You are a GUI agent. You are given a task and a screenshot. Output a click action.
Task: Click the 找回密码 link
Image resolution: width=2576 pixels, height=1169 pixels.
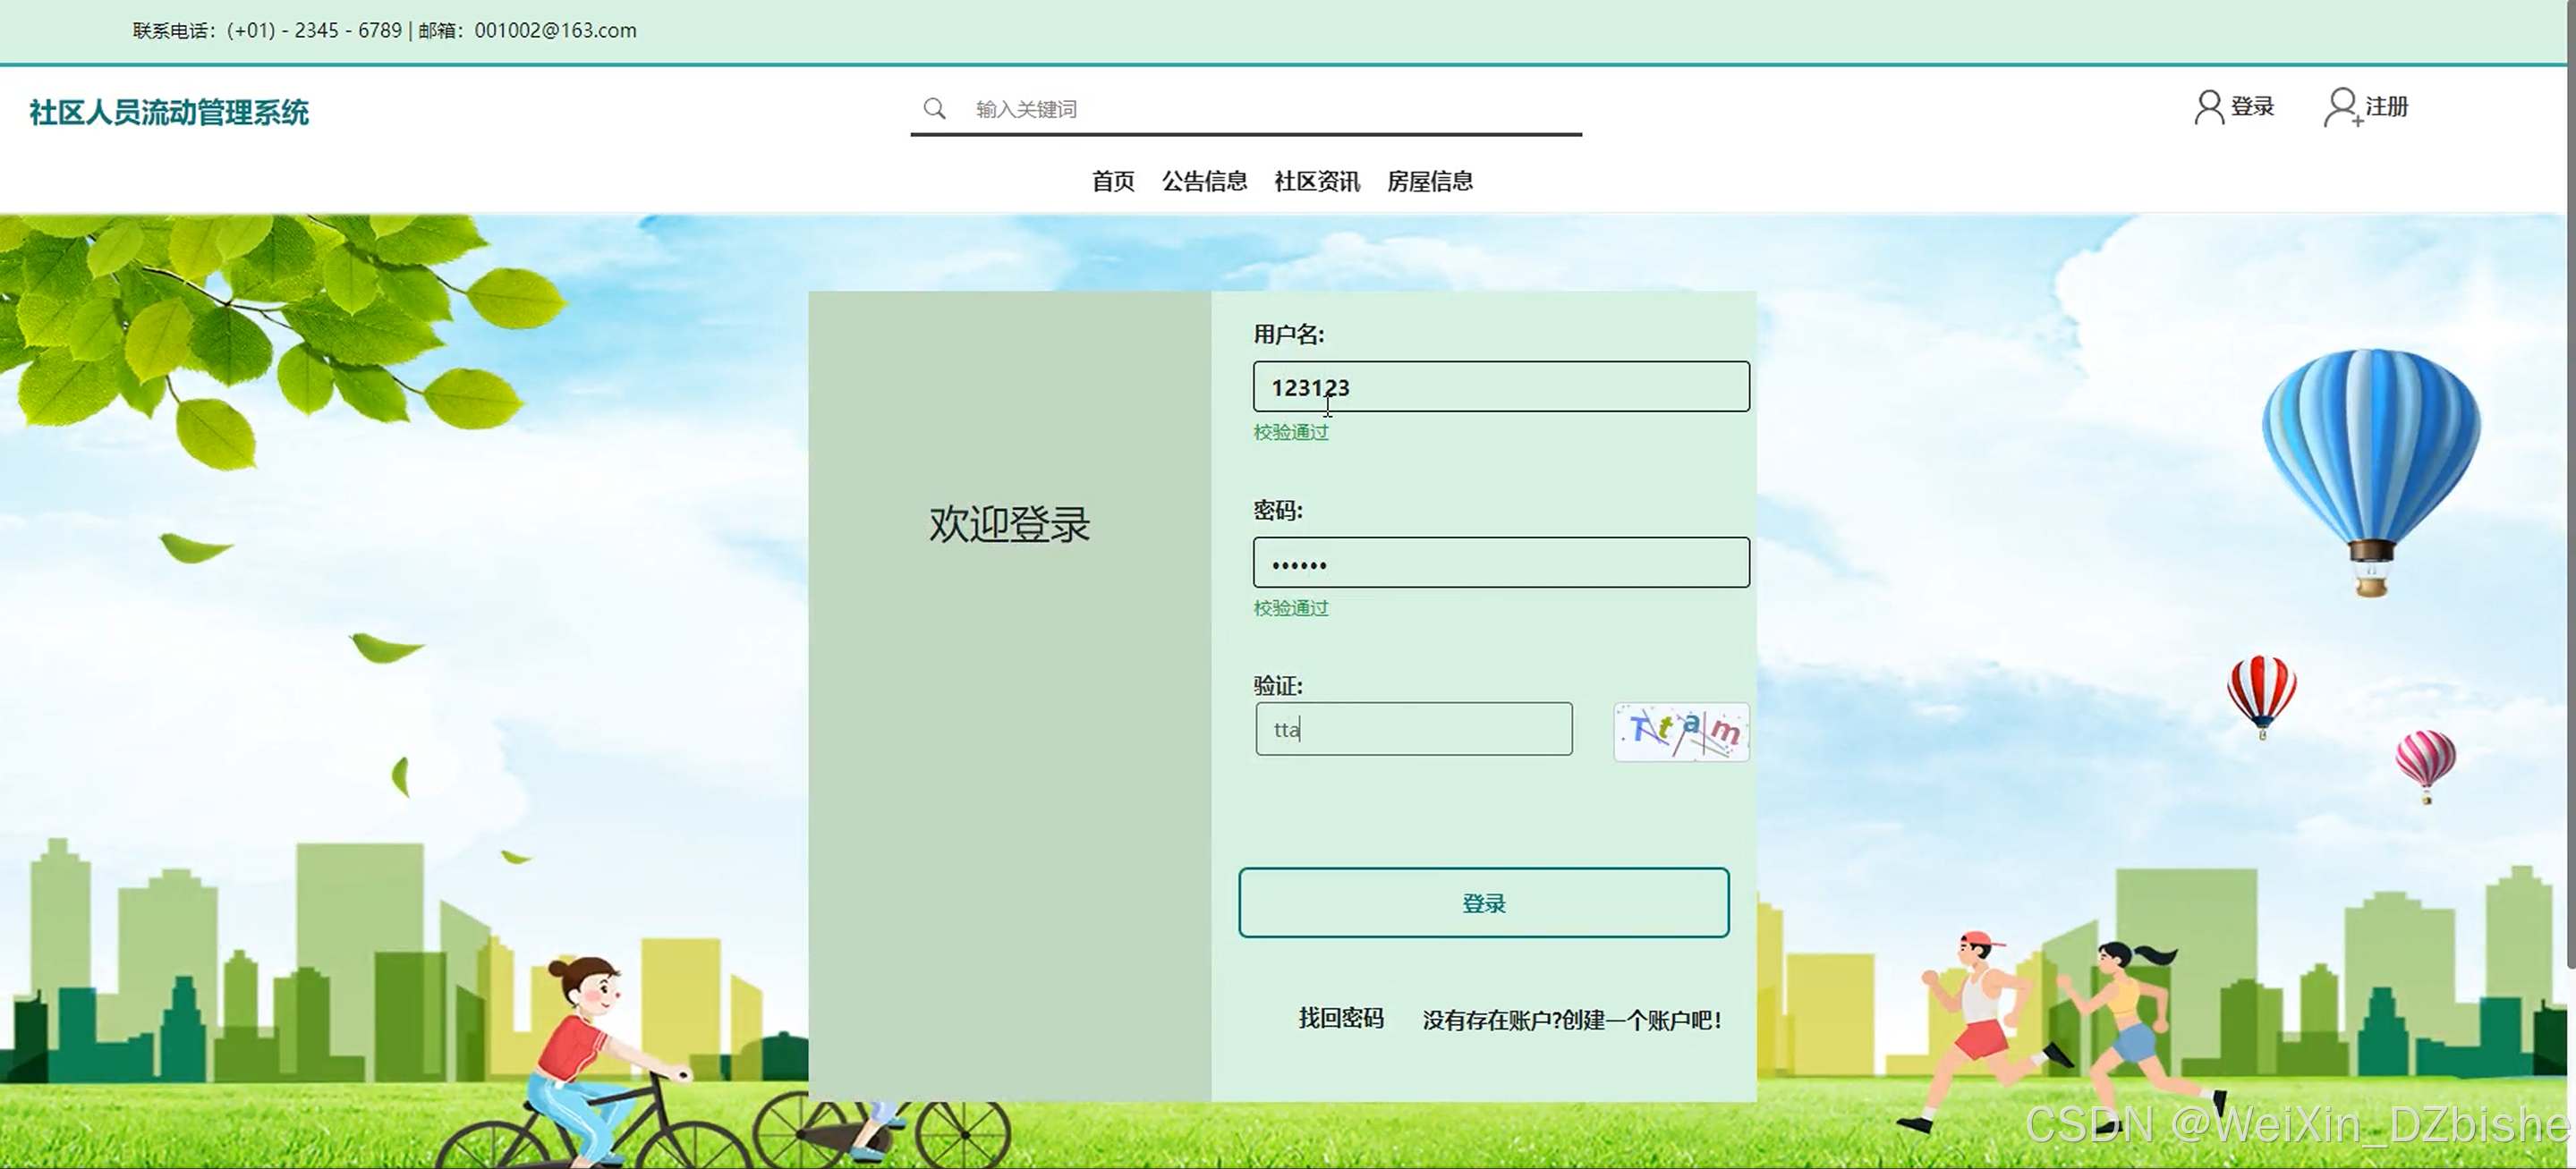coord(1340,1018)
